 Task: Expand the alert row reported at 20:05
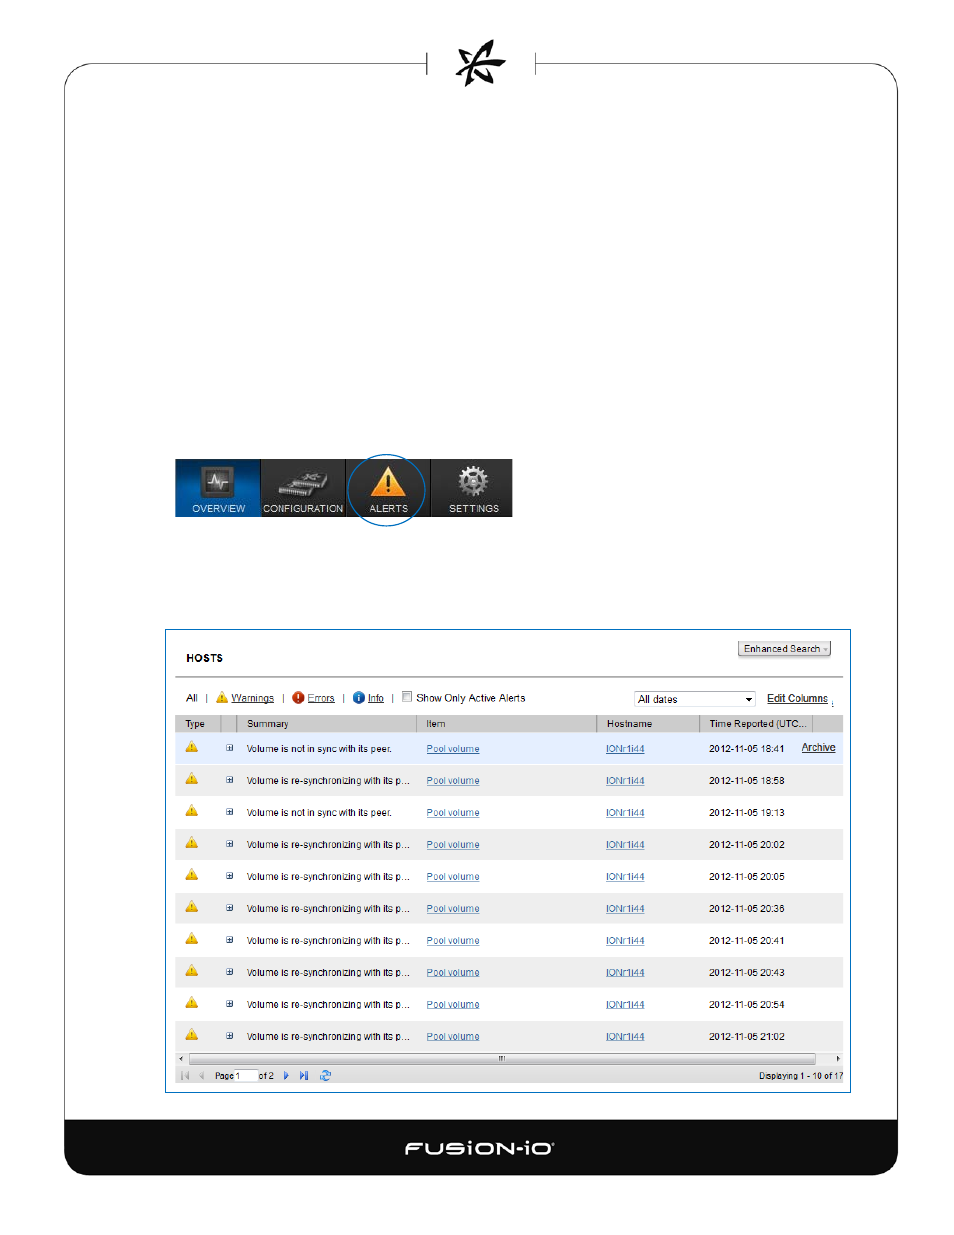229,876
